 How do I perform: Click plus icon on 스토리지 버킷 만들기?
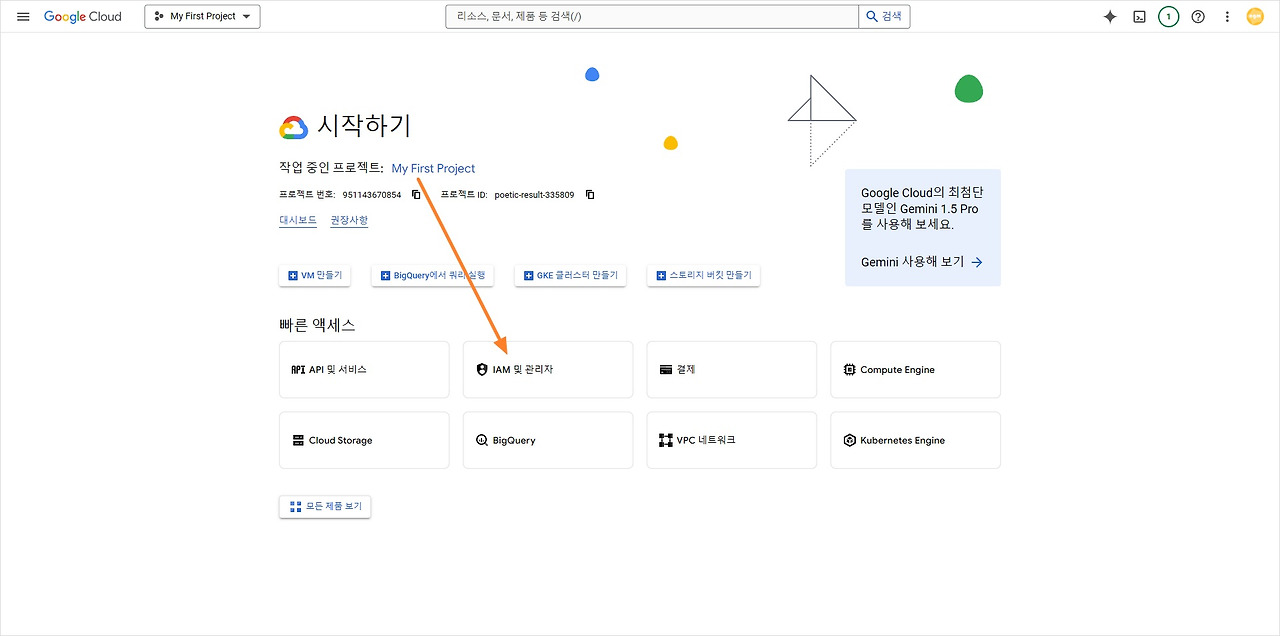pyautogui.click(x=661, y=275)
